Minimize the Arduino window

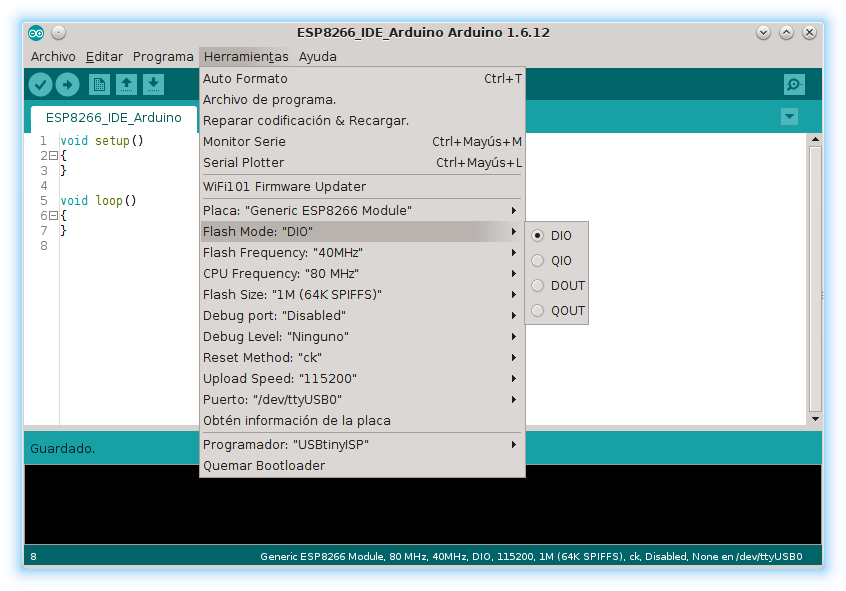point(763,33)
